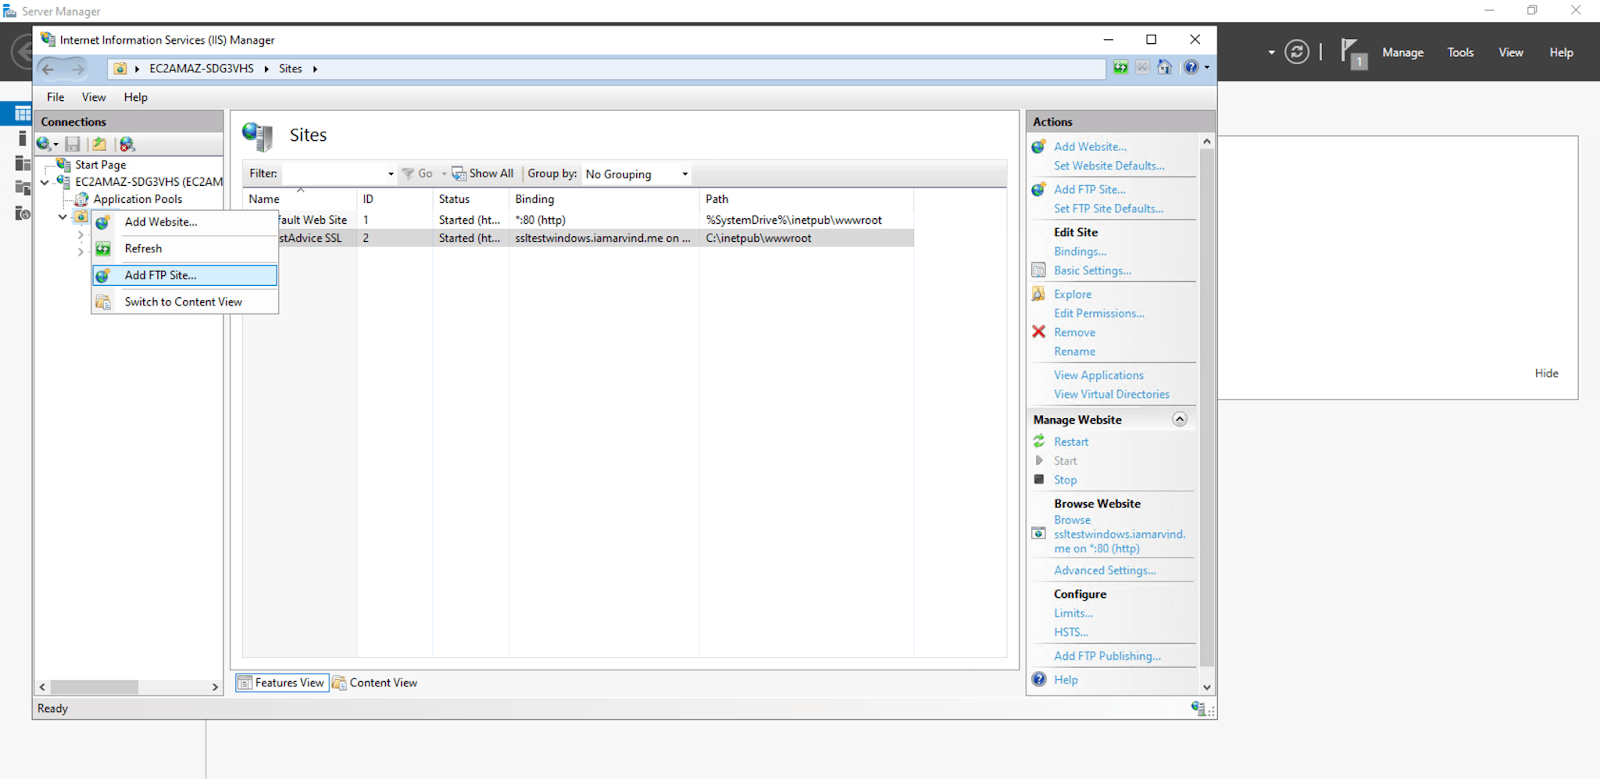Open the help icon dropdown arrow
Screen dimensions: 1600x779
pos(1207,68)
